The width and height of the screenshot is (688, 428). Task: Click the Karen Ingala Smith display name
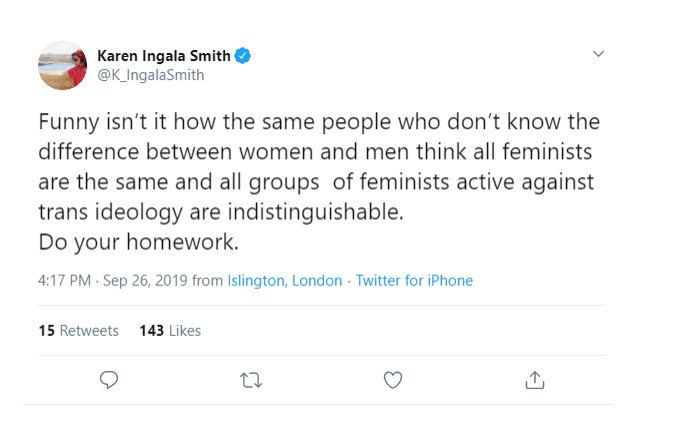point(164,54)
